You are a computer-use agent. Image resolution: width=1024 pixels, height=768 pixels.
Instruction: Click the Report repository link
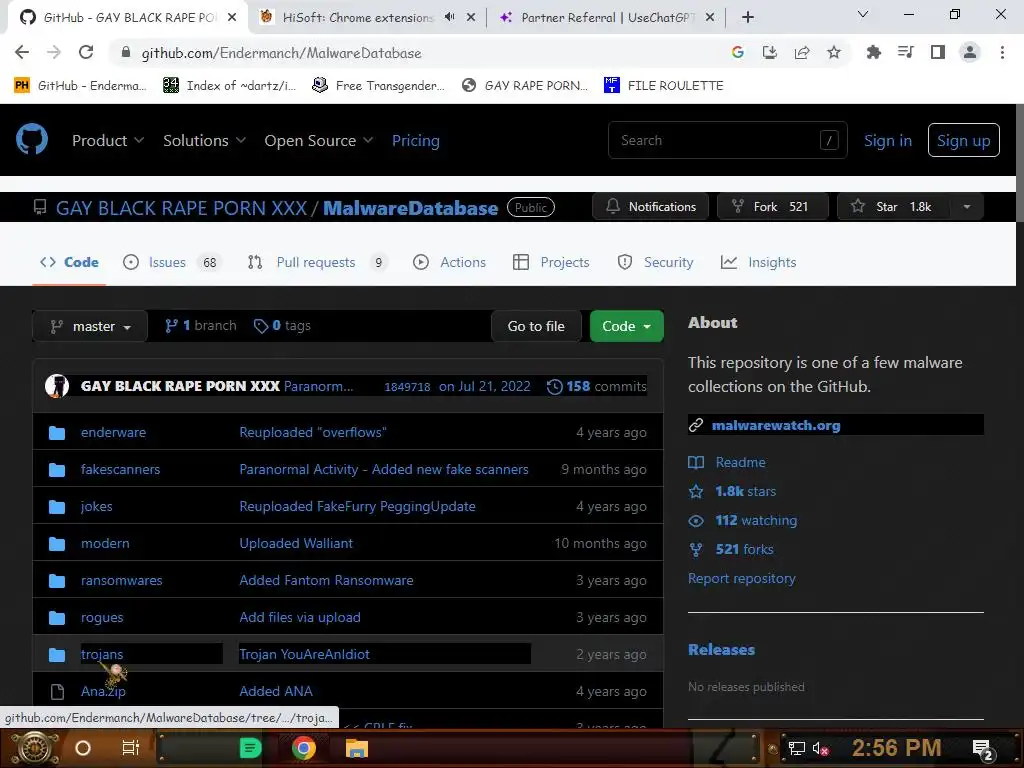pyautogui.click(x=741, y=579)
